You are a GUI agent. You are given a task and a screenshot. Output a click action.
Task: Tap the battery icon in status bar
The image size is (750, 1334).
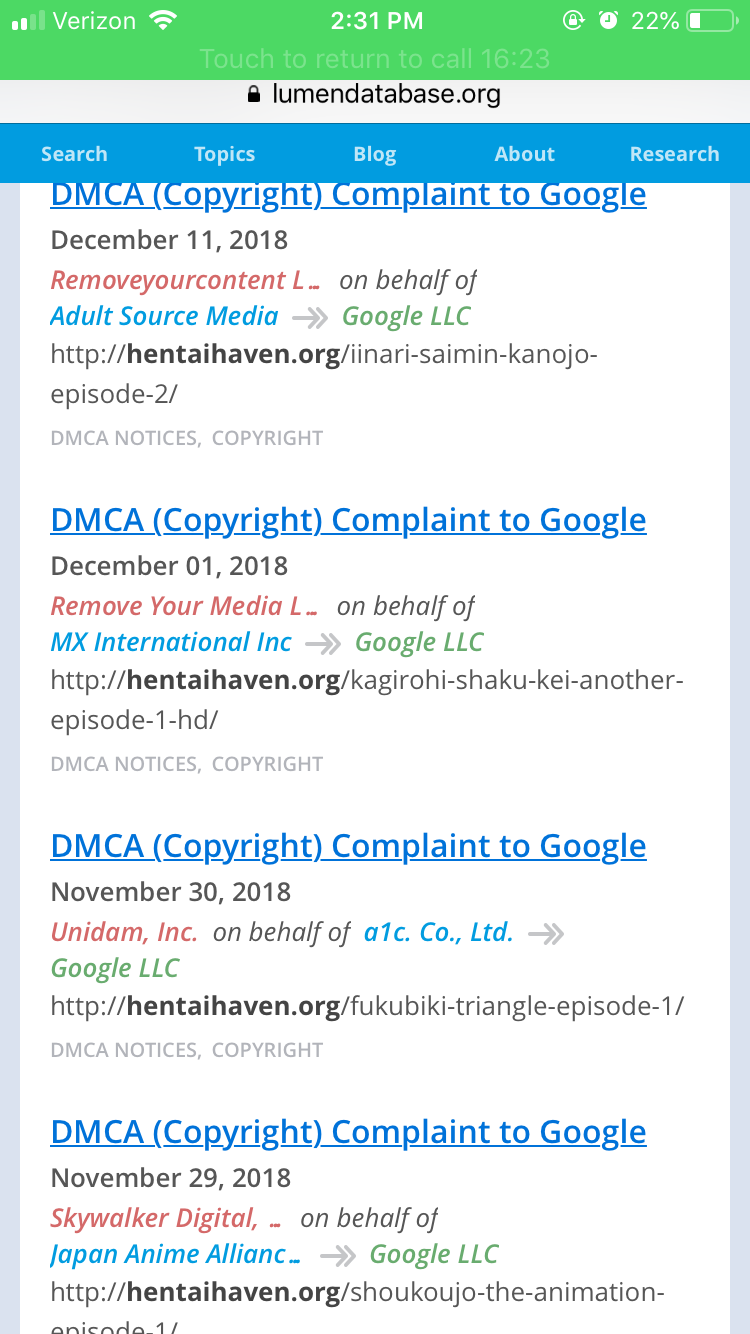[710, 21]
